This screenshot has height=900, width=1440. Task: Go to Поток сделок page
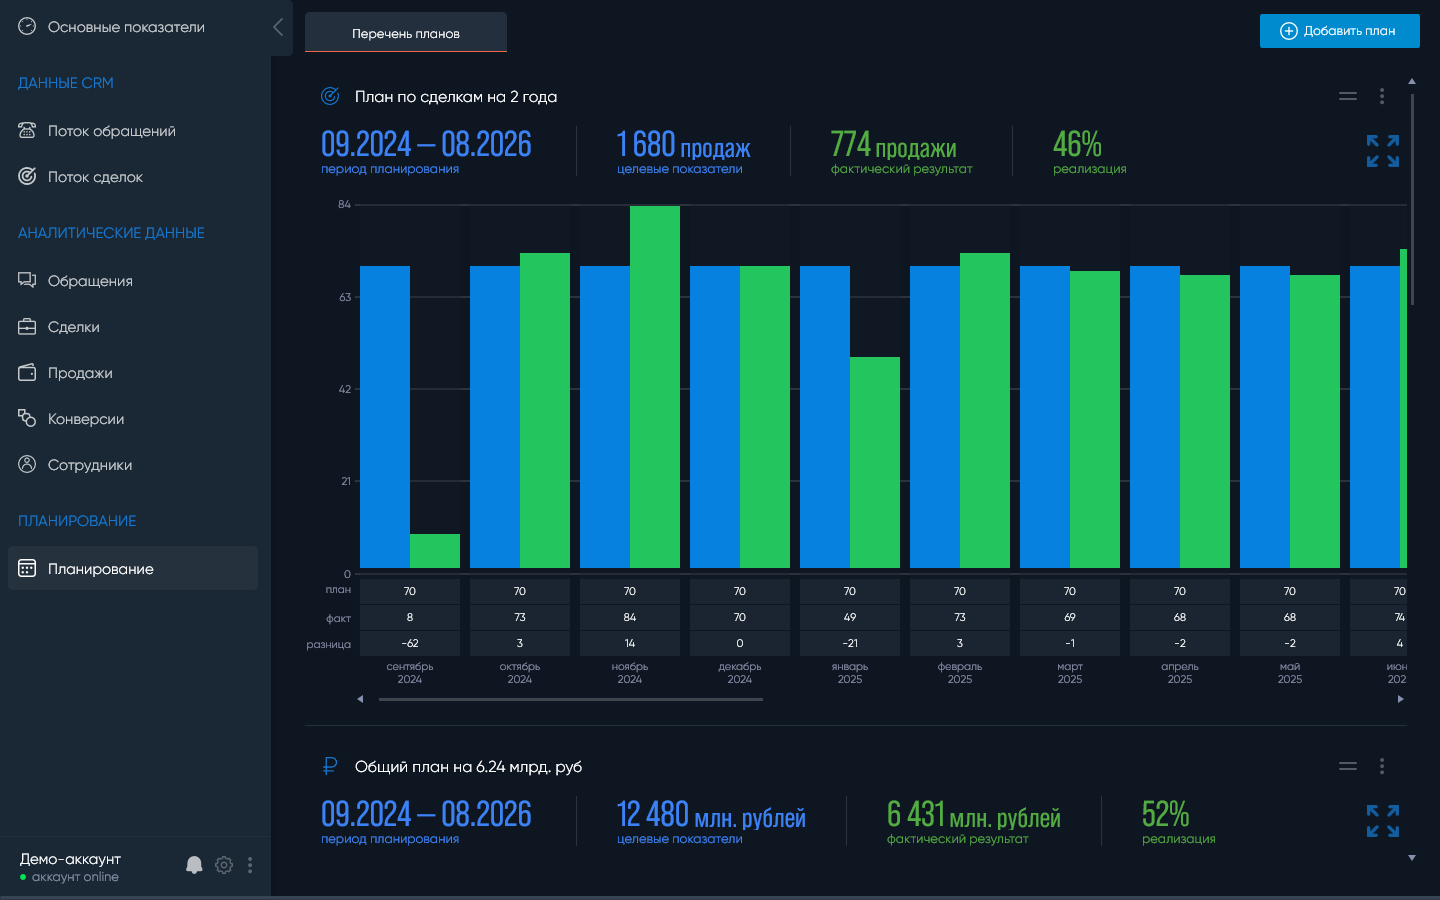coord(95,177)
